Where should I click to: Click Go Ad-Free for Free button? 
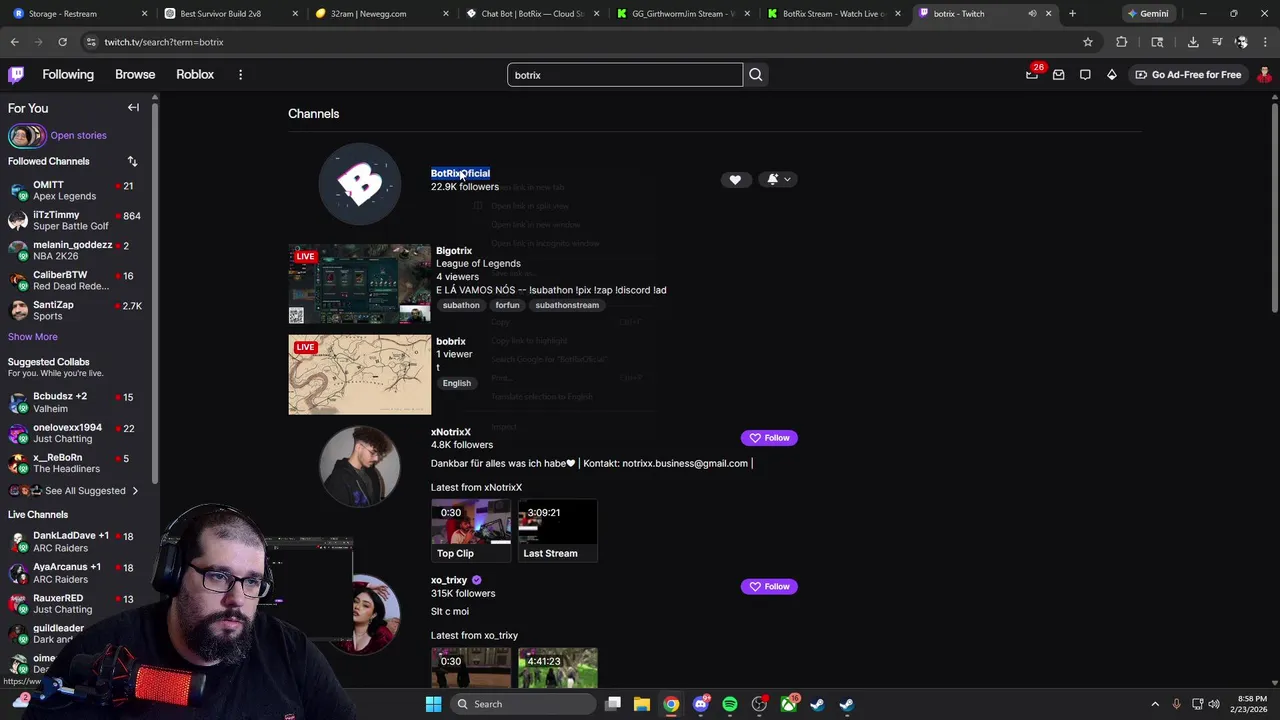click(x=1188, y=75)
